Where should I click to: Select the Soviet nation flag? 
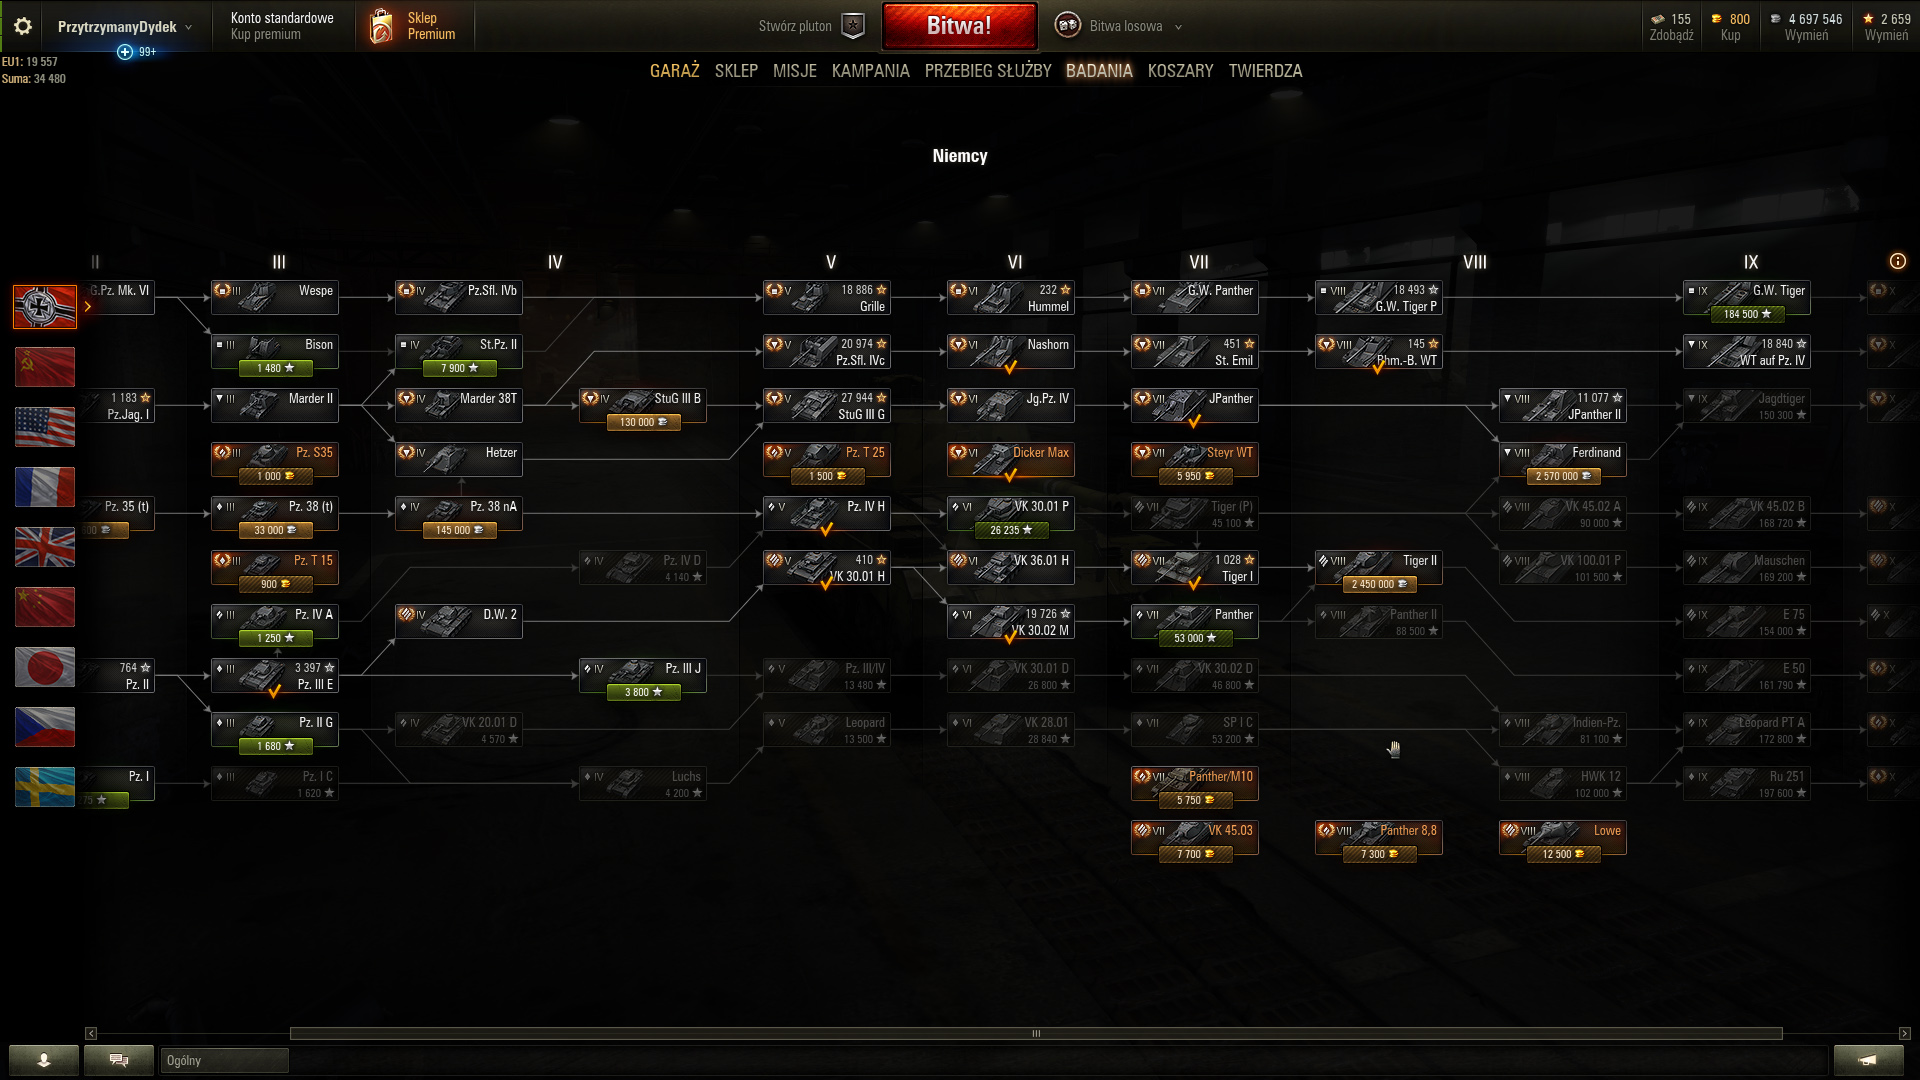(x=45, y=367)
